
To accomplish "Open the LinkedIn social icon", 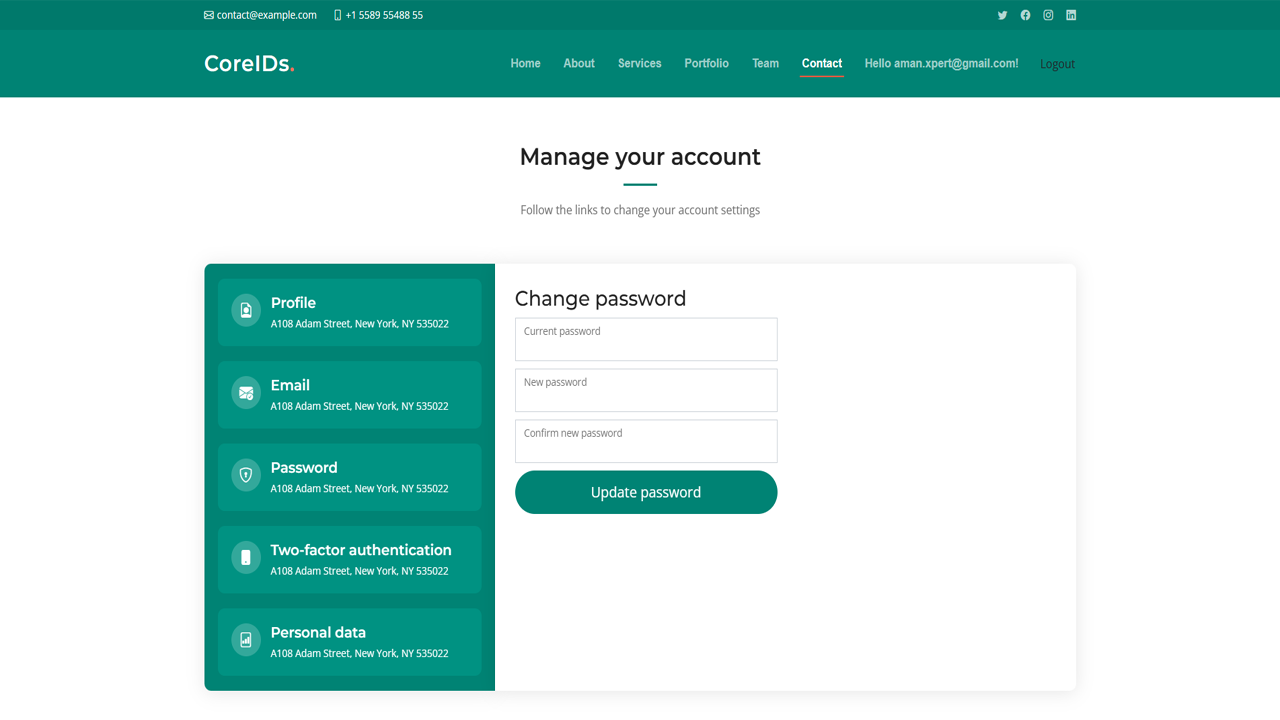I will coord(1071,15).
